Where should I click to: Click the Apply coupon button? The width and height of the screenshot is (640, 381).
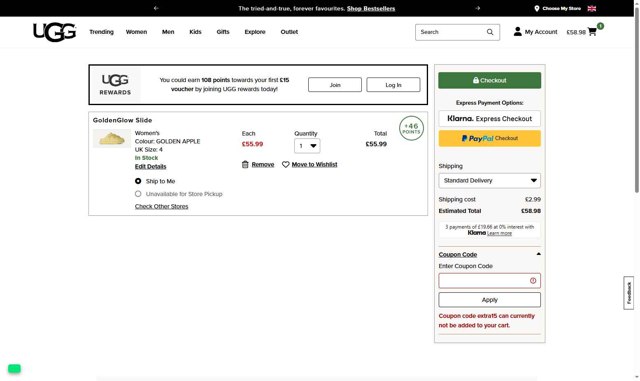(x=489, y=300)
